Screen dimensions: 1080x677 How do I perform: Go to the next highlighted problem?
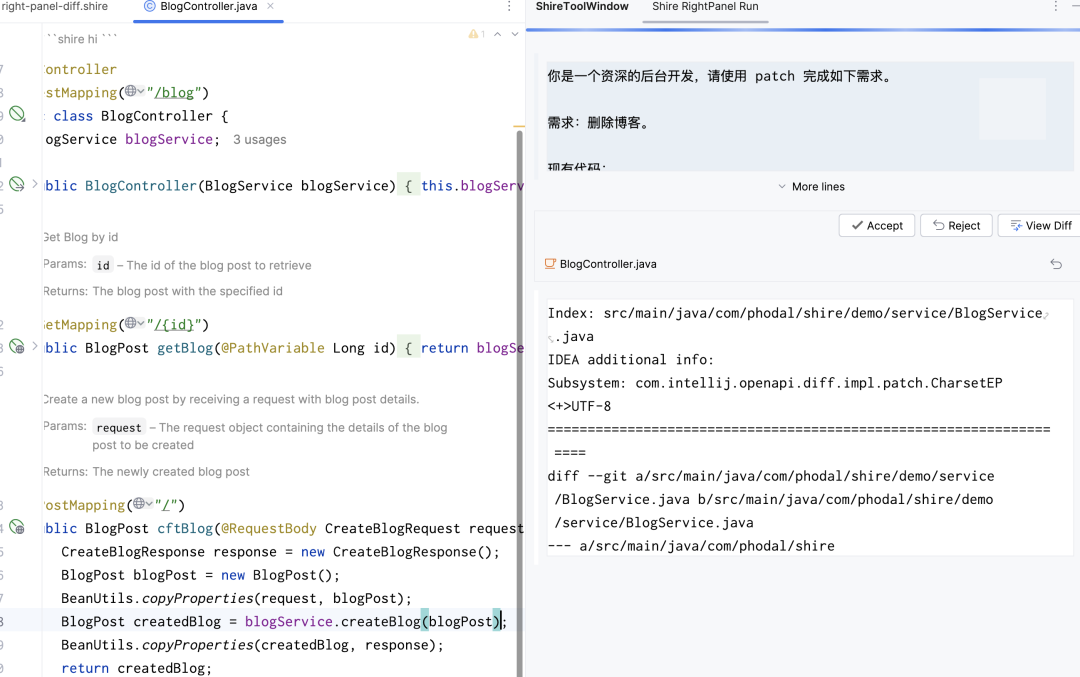pos(515,34)
